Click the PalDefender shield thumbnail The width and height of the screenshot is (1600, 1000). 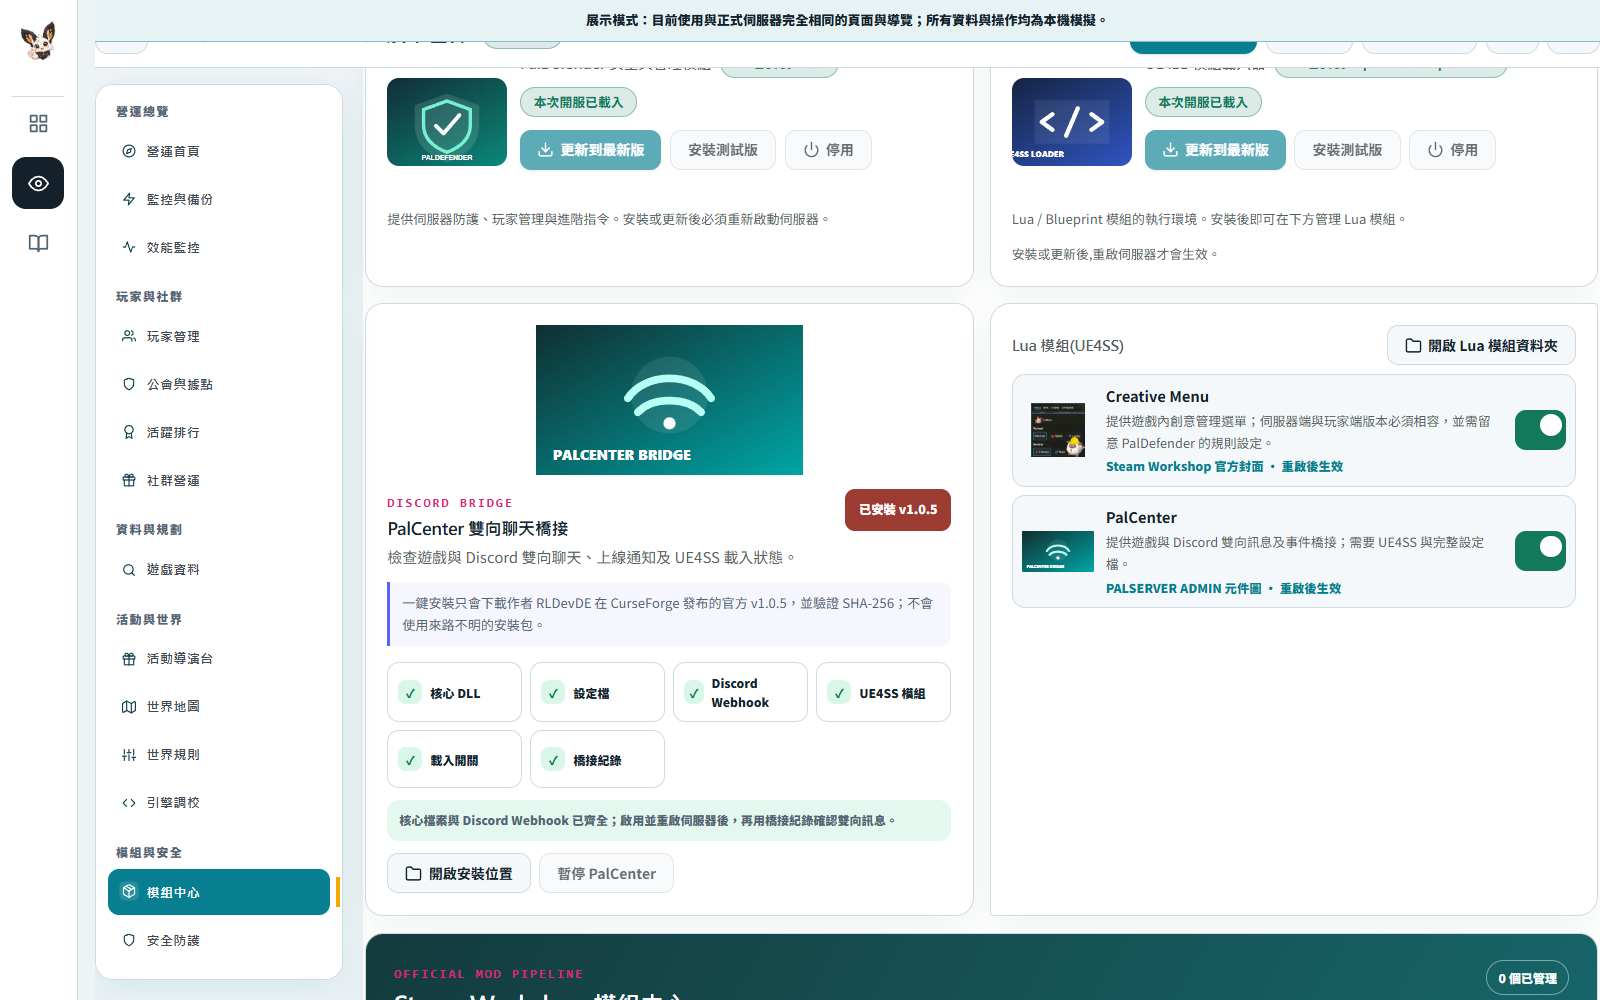click(x=447, y=122)
